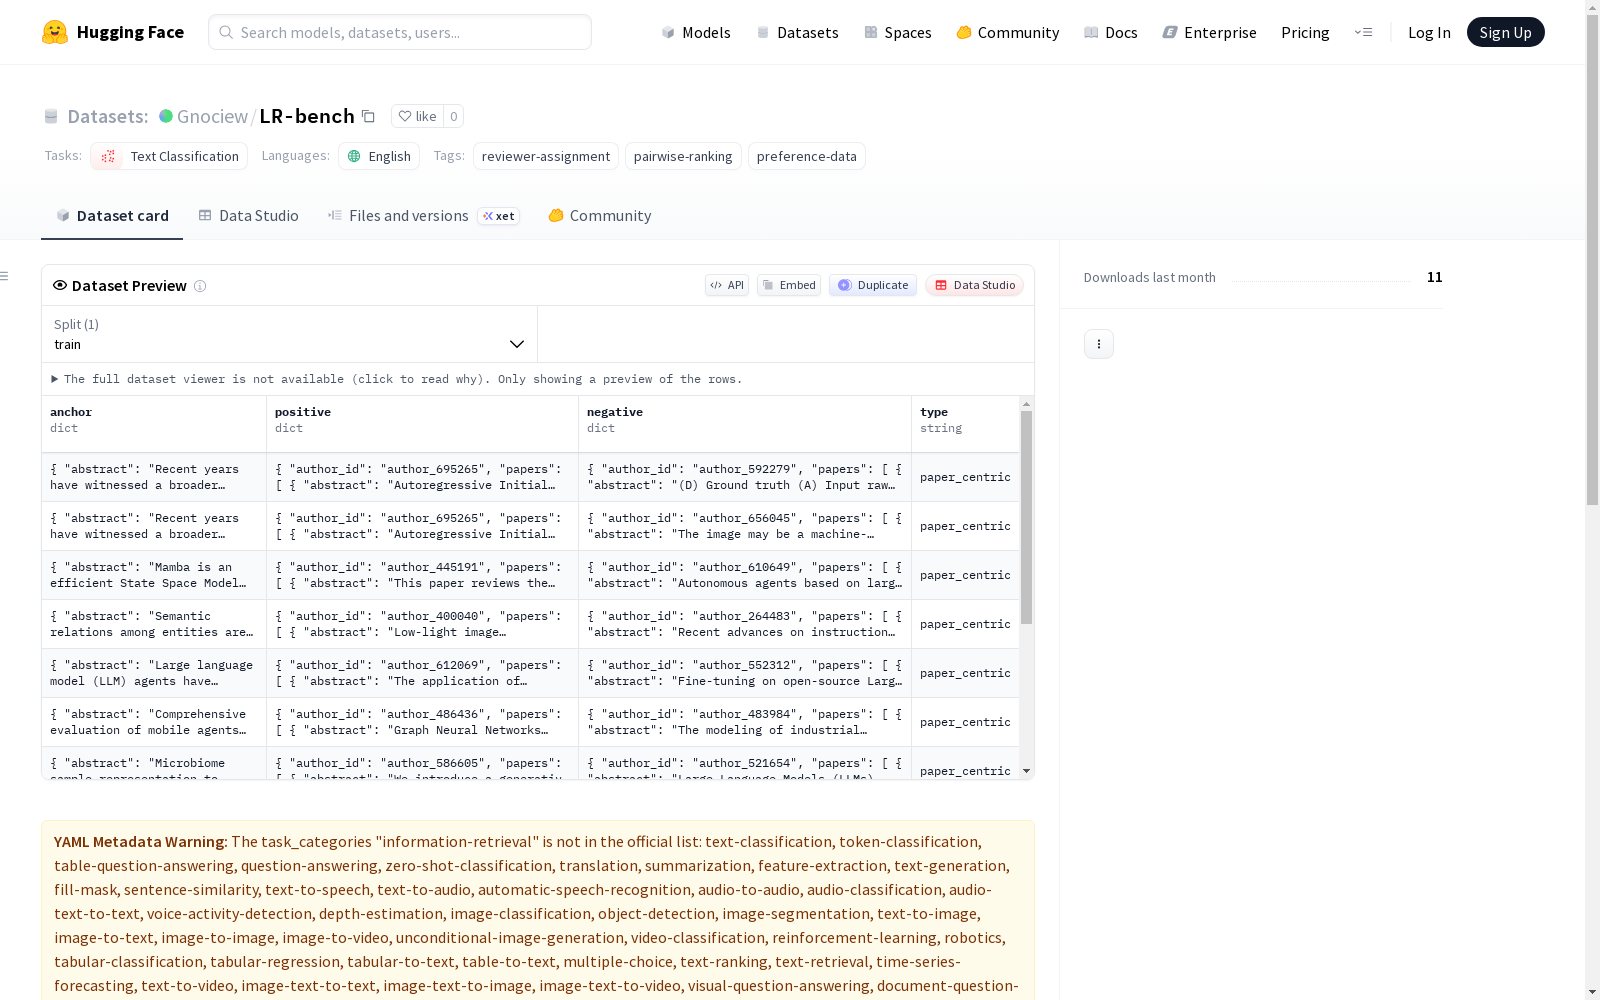1600x1000 pixels.
Task: Open Data Studio from the preview header
Action: pos(974,285)
